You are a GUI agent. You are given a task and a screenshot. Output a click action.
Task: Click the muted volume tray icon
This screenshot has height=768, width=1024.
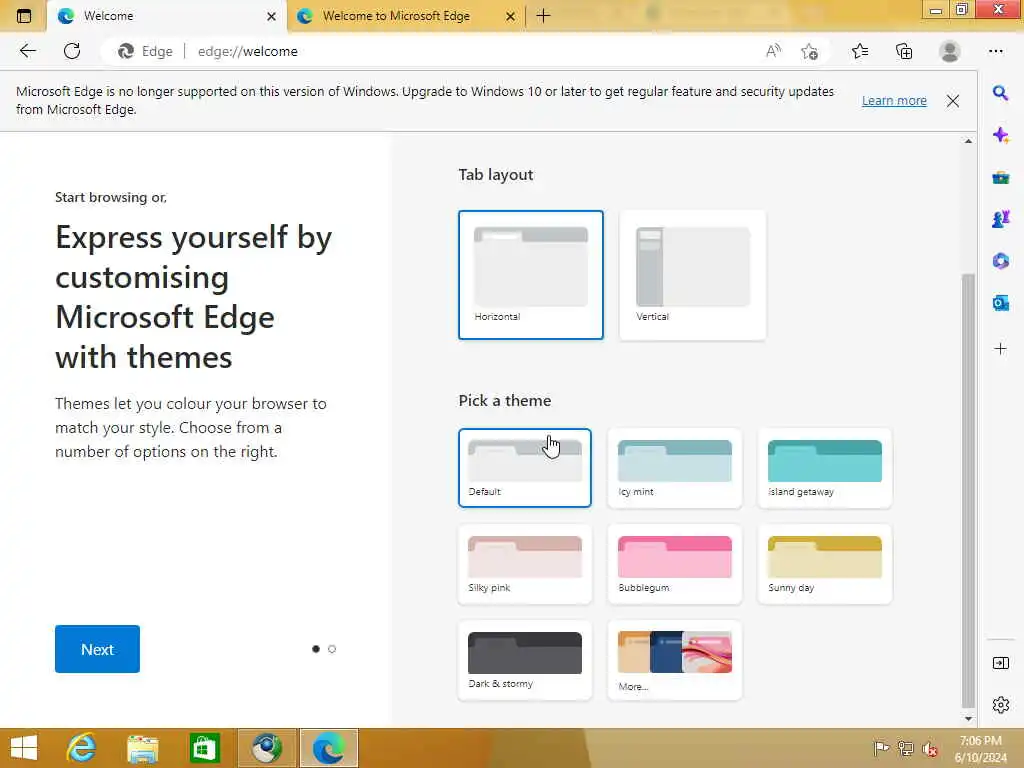930,748
